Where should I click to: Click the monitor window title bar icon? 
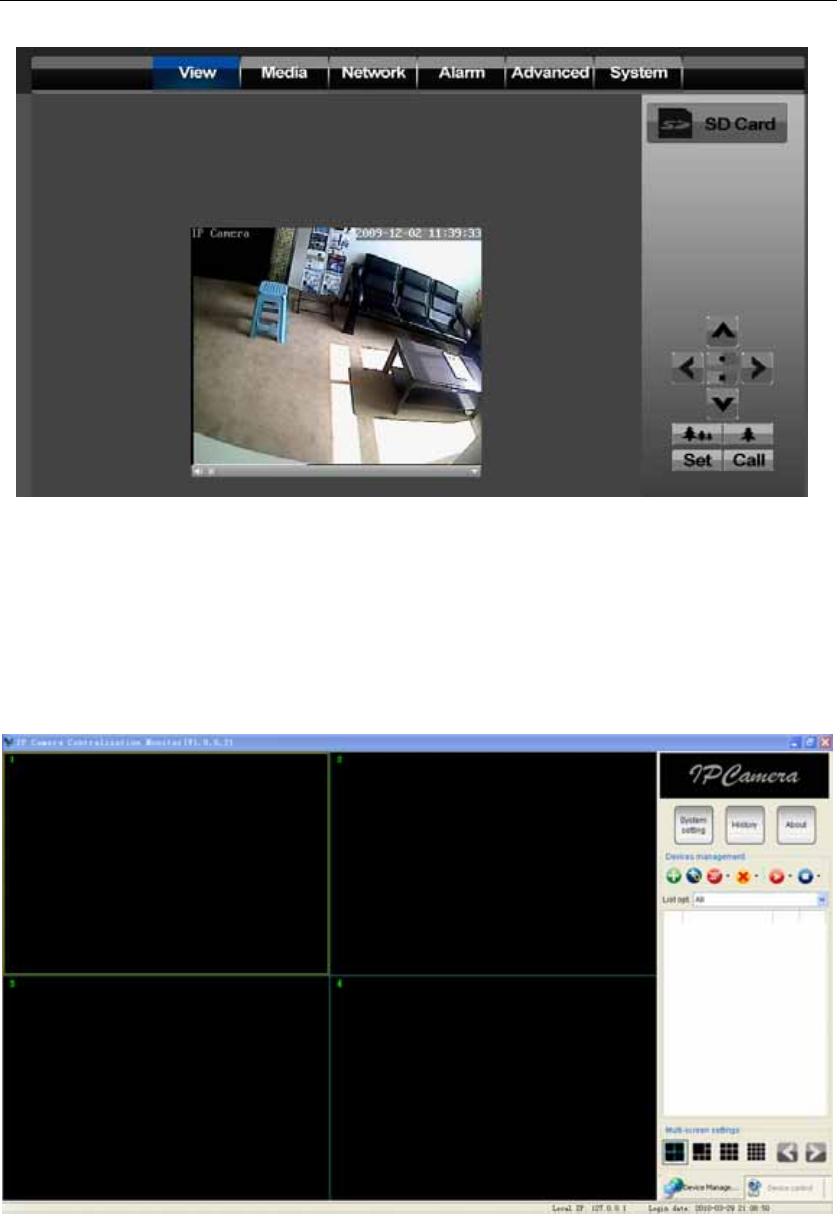click(9, 742)
